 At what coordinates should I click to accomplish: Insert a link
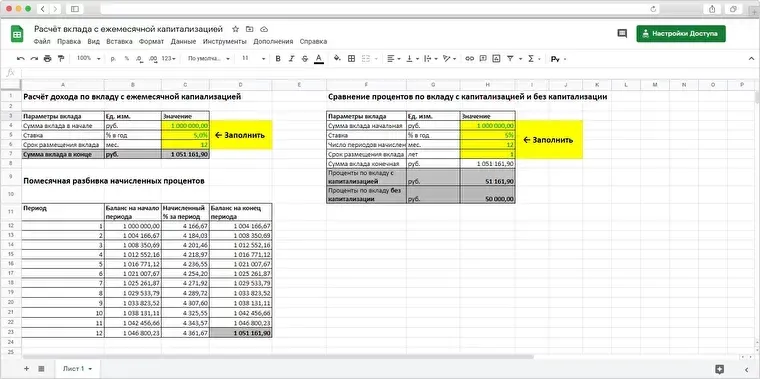(x=469, y=59)
